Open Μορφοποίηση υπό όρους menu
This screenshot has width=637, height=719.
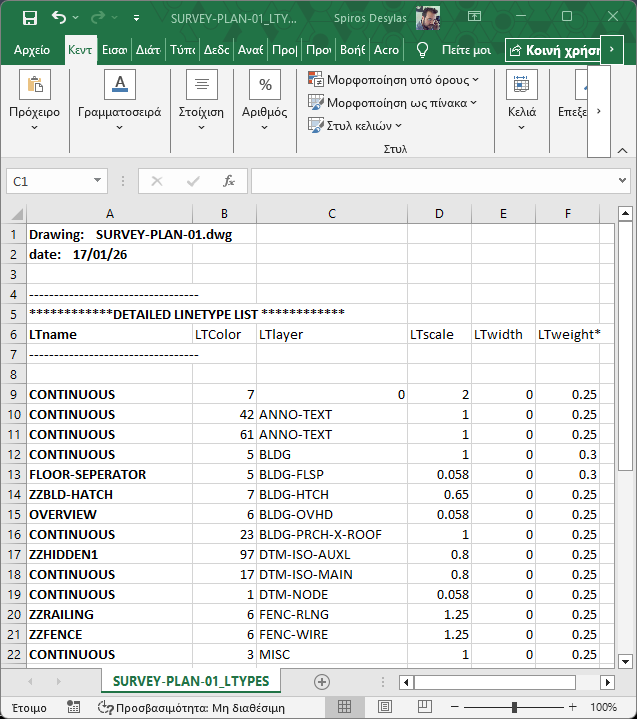click(393, 80)
